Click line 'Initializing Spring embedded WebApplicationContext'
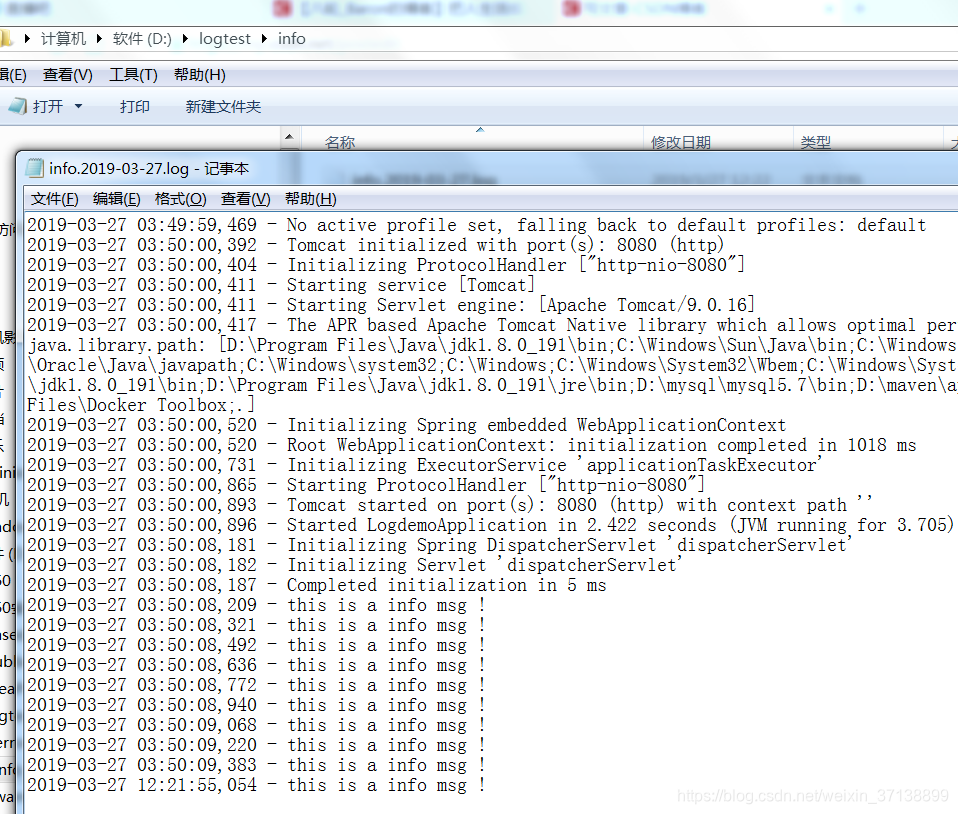 point(406,425)
